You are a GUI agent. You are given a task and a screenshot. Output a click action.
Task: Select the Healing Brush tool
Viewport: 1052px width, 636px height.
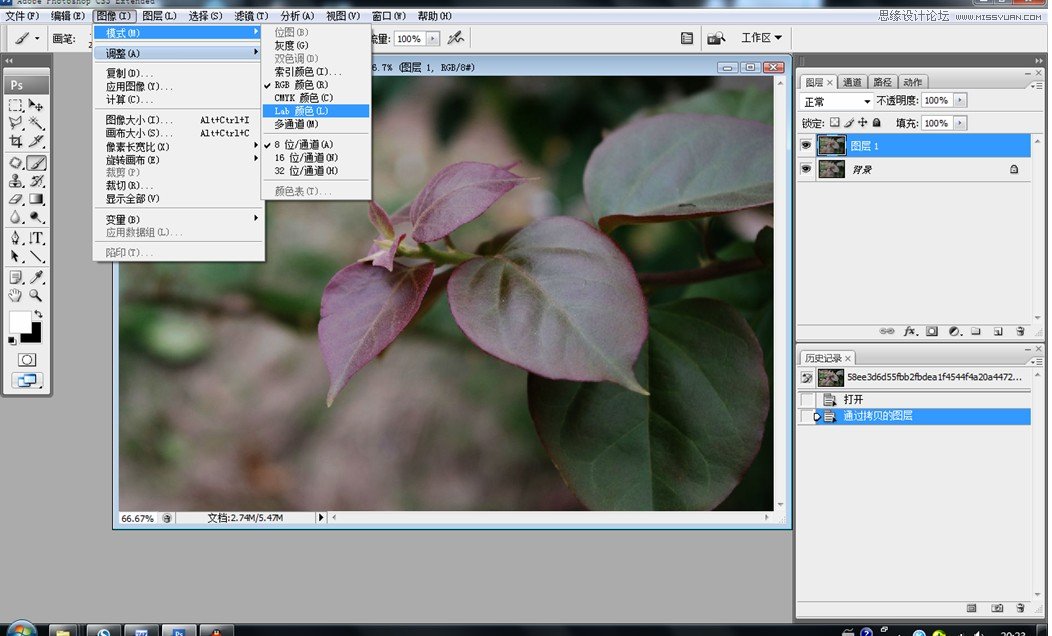(x=15, y=163)
